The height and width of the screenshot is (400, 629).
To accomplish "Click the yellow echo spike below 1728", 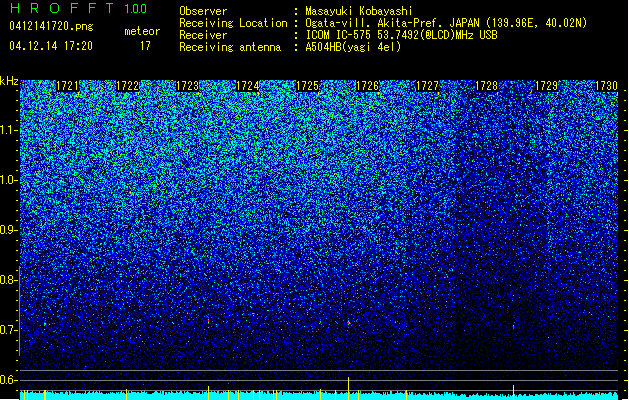I will coord(513,392).
